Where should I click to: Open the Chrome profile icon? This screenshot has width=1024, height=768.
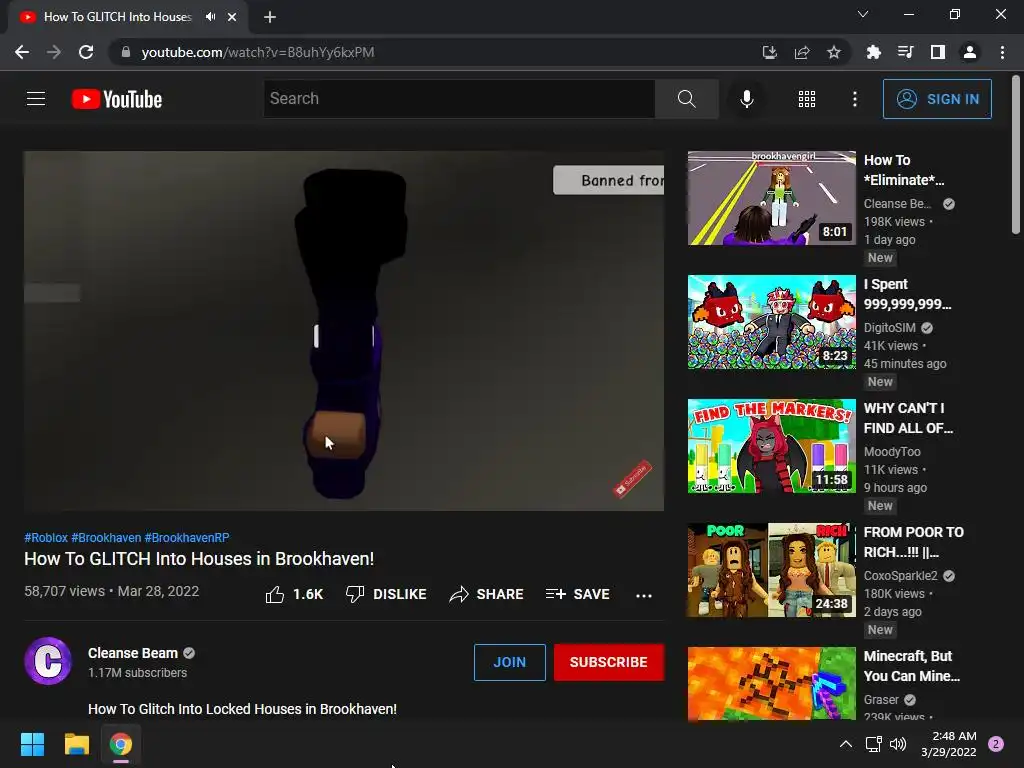970,52
